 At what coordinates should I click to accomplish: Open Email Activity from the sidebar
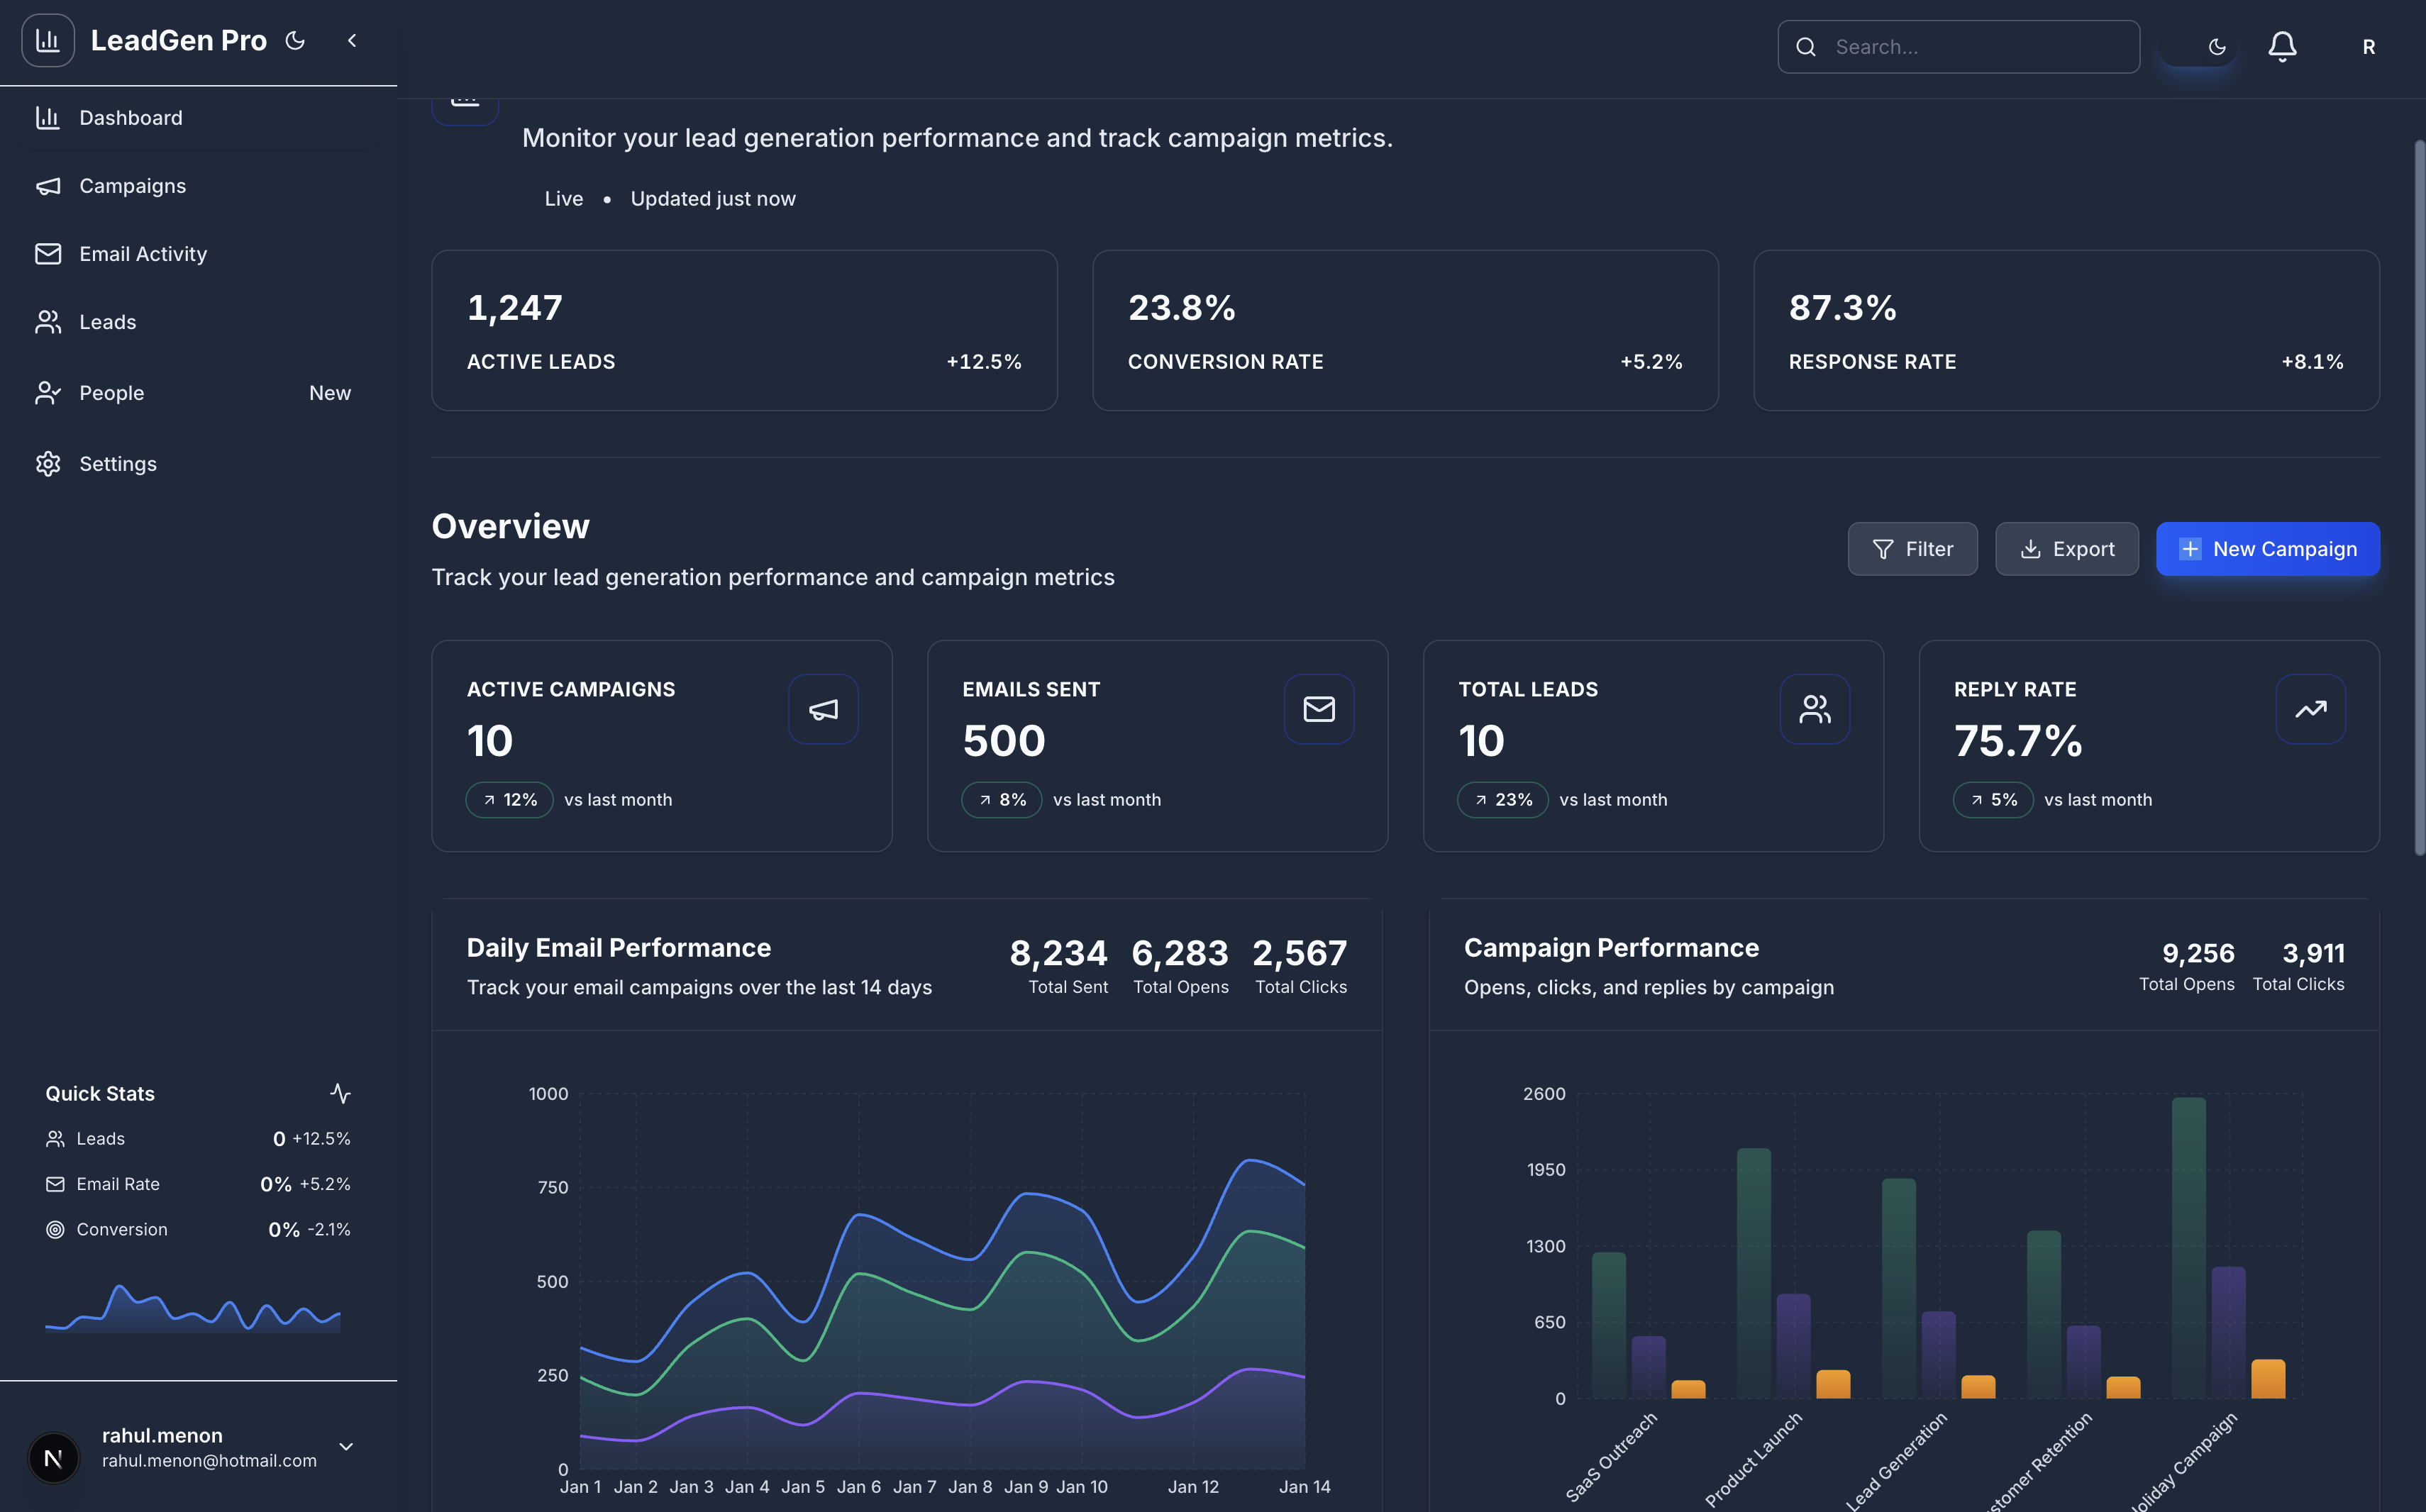(x=143, y=253)
